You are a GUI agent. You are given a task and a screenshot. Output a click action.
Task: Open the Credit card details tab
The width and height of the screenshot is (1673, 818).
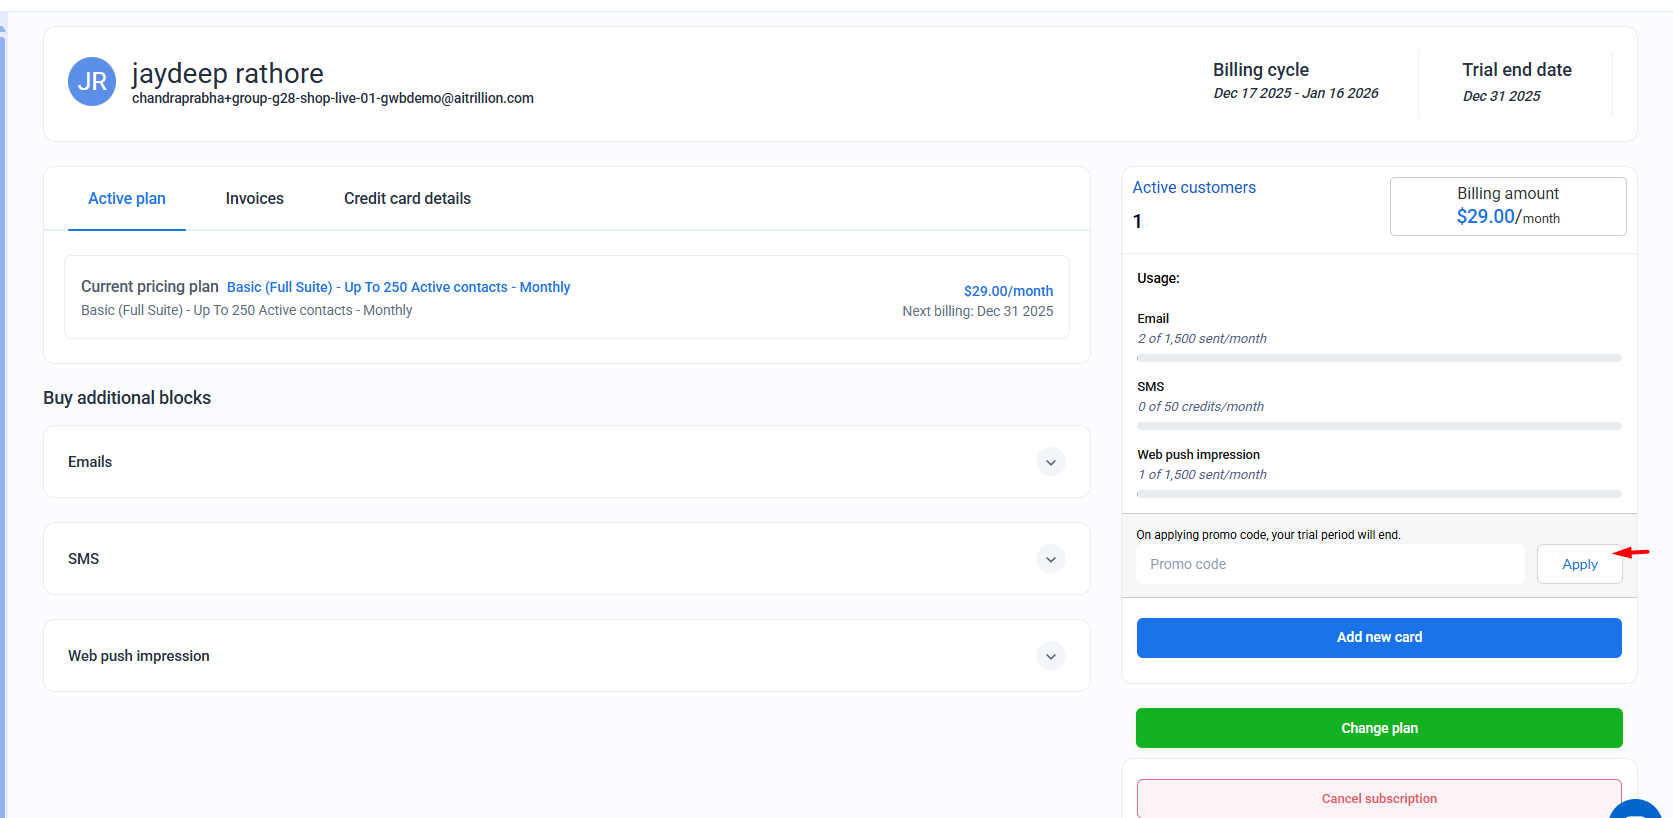(x=407, y=199)
